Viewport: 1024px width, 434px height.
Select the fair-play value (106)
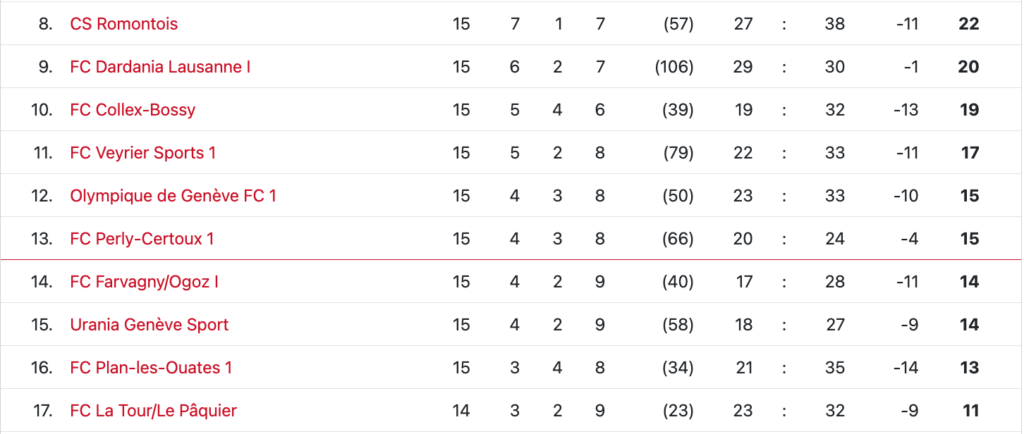[x=674, y=67]
